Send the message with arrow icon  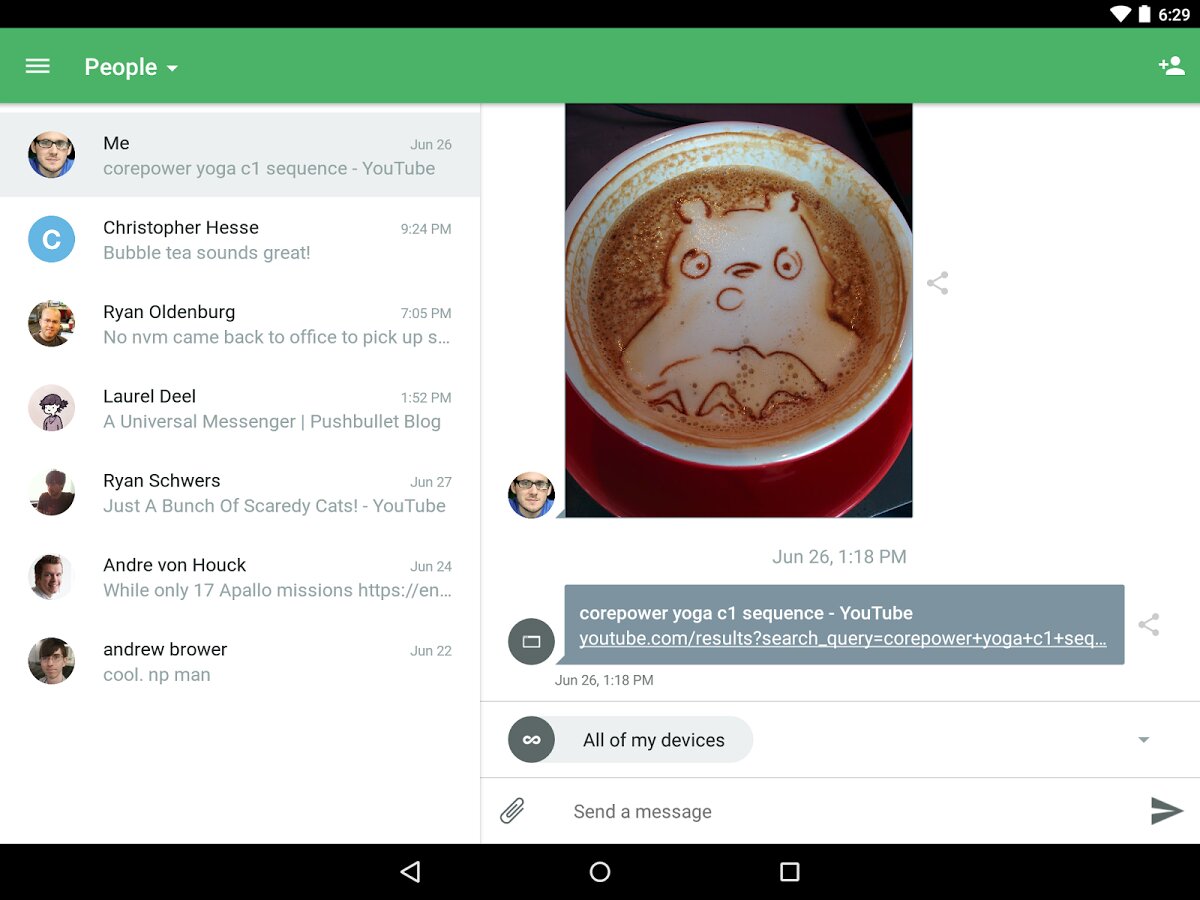[x=1166, y=811]
